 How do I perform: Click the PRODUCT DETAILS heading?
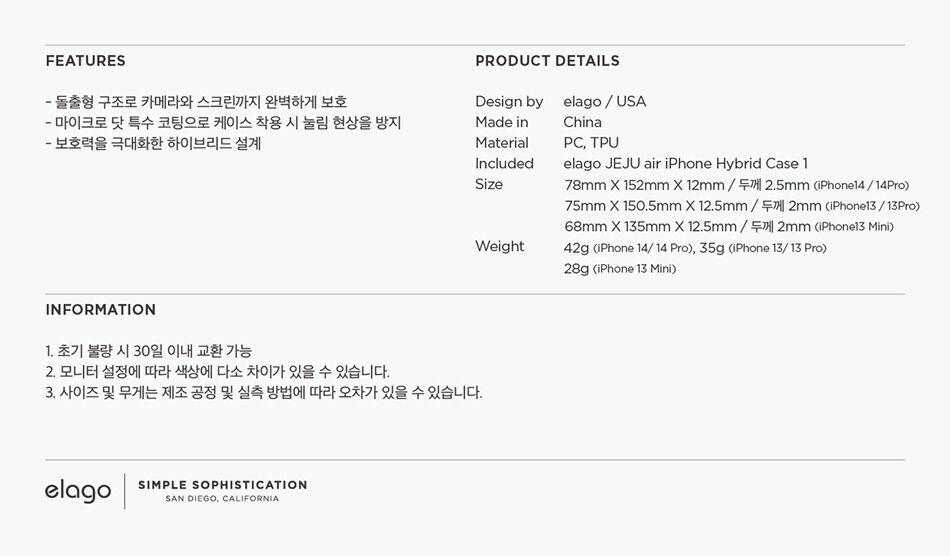pos(547,61)
